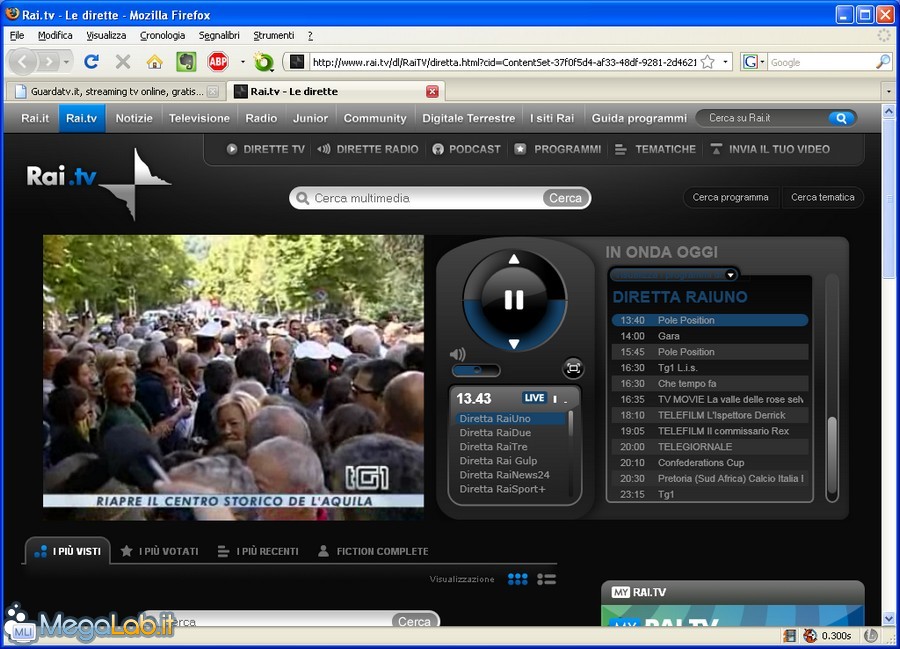The height and width of the screenshot is (649, 900).
Task: Pause the live stream
Action: point(514,300)
